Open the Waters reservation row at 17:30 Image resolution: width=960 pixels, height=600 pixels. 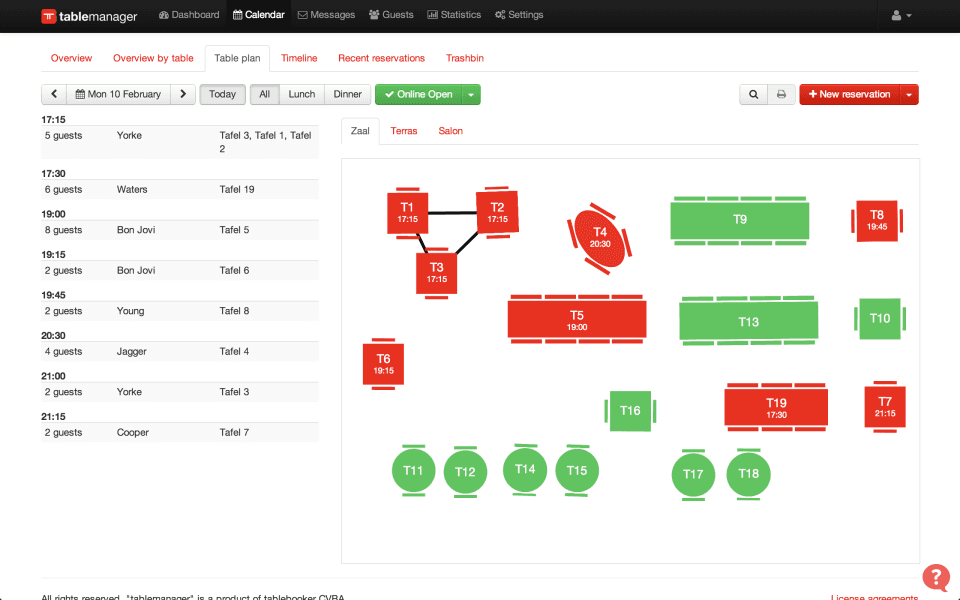180,189
